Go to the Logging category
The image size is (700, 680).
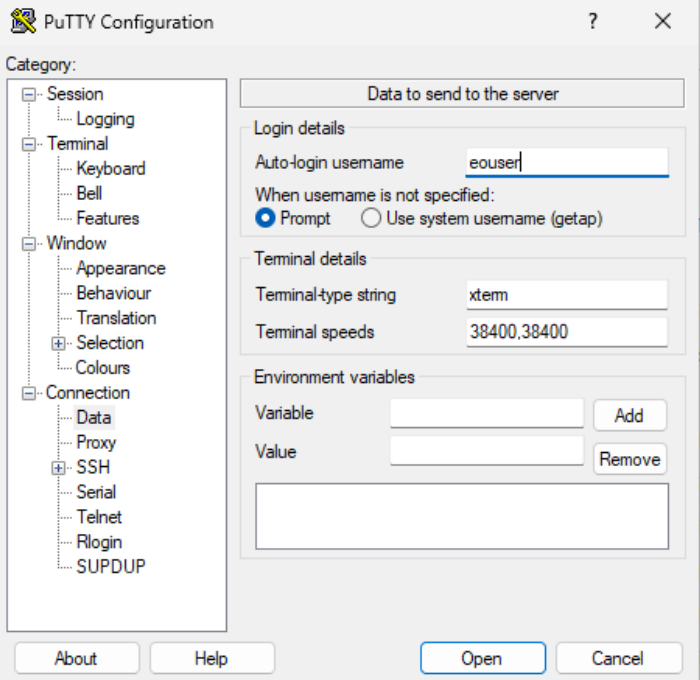(105, 119)
